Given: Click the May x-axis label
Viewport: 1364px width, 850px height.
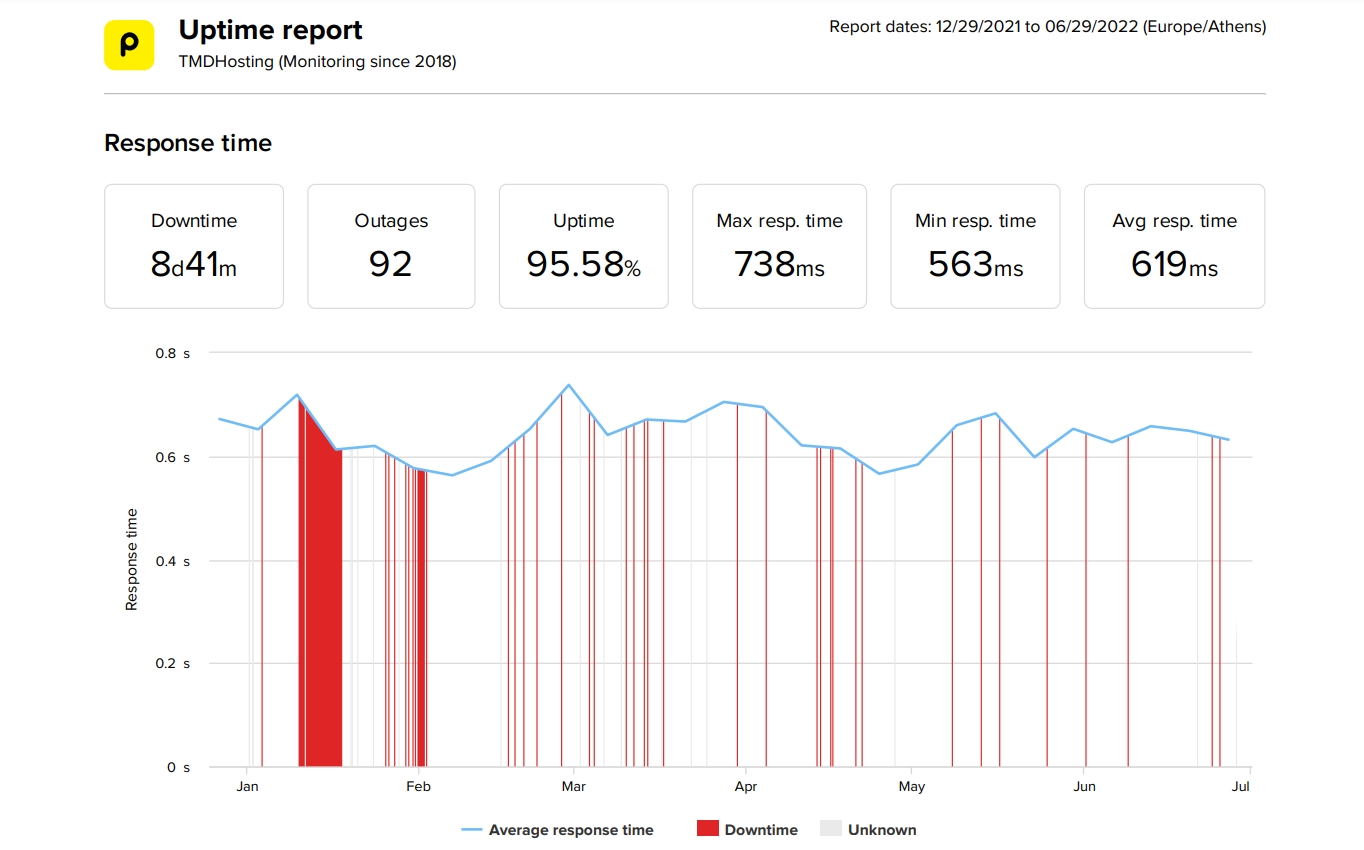Looking at the screenshot, I should click(911, 786).
